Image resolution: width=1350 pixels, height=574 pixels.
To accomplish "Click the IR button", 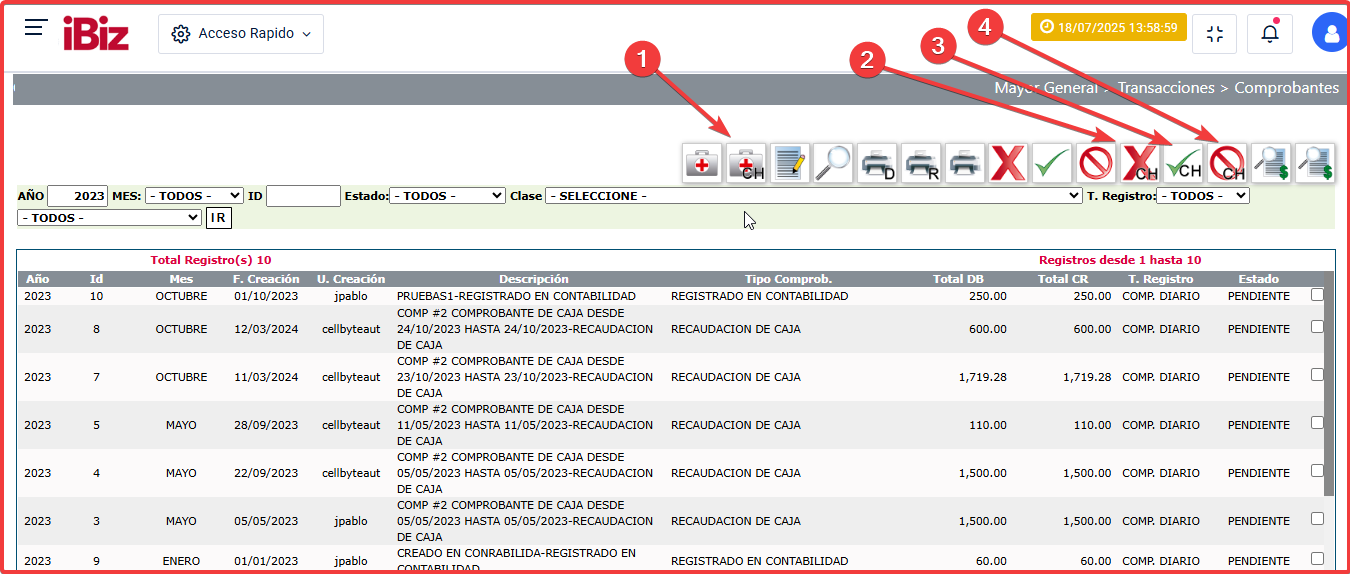I will [218, 217].
